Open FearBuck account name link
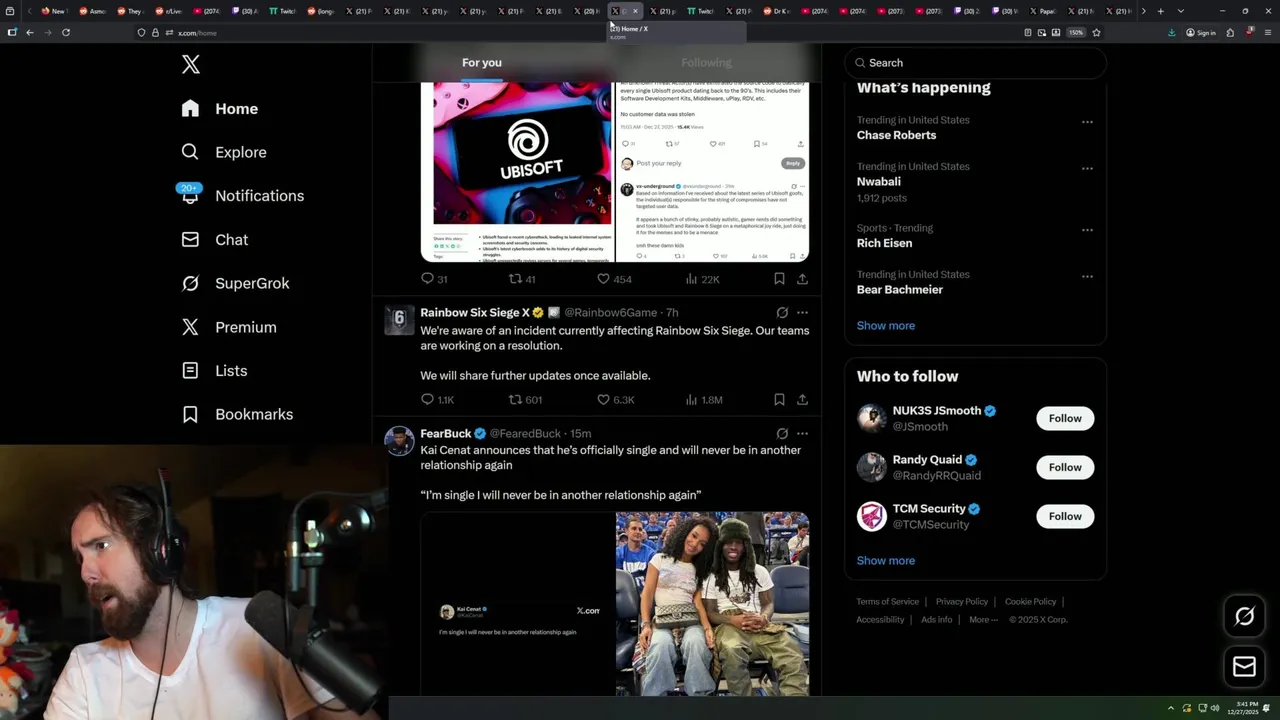1280x720 pixels. pyautogui.click(x=446, y=433)
